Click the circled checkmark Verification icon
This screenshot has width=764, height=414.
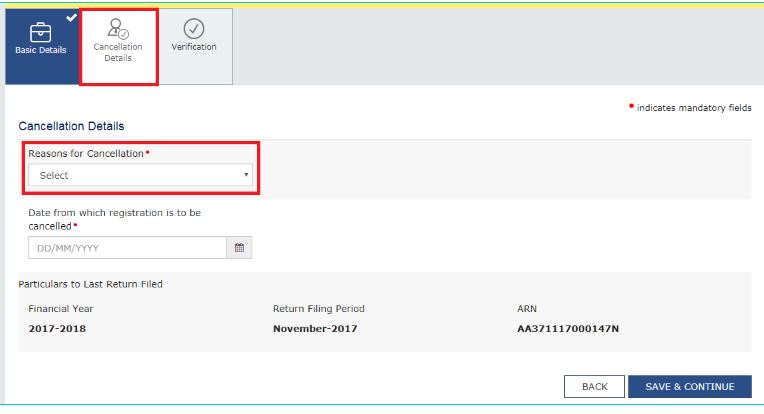(x=194, y=29)
